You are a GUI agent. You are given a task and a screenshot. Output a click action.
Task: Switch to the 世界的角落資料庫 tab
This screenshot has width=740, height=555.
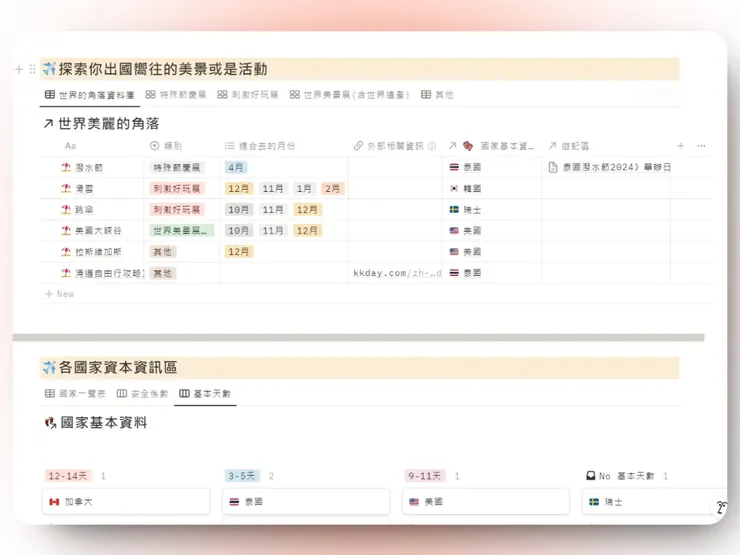pos(90,95)
